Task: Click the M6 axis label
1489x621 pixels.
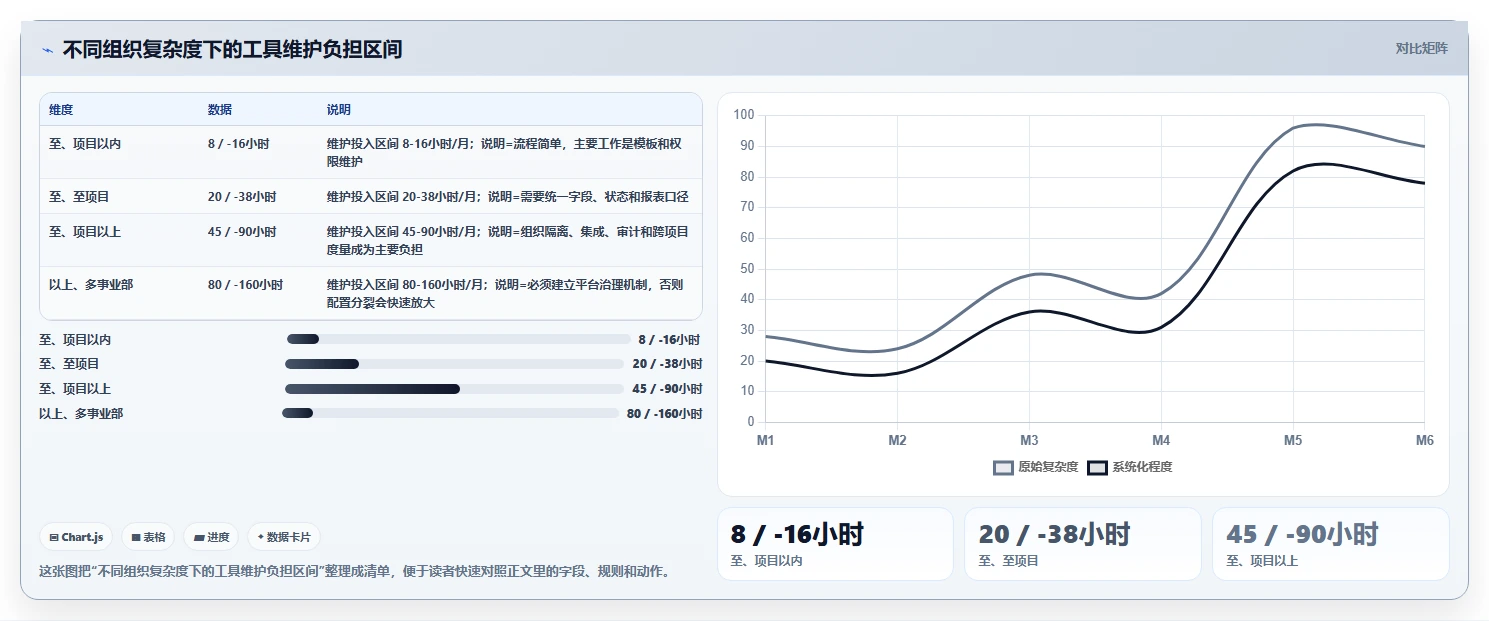Action: pos(1424,440)
